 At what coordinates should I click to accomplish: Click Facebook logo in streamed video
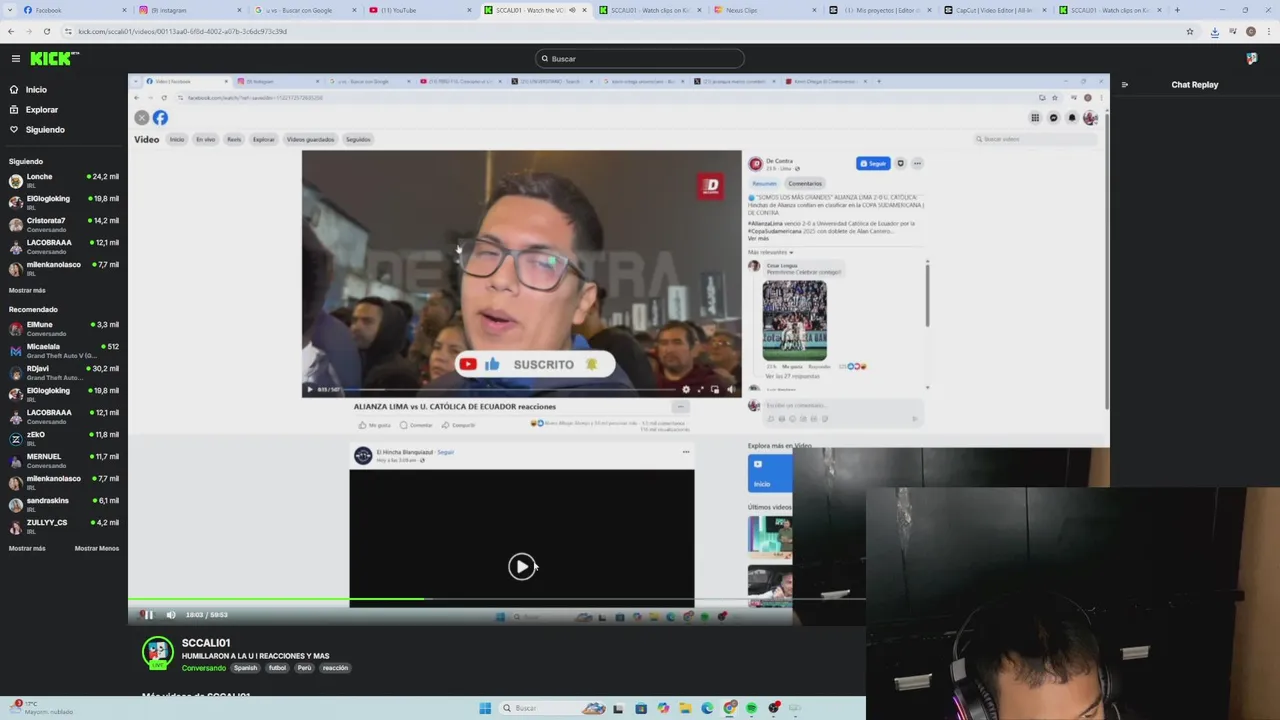[x=160, y=118]
